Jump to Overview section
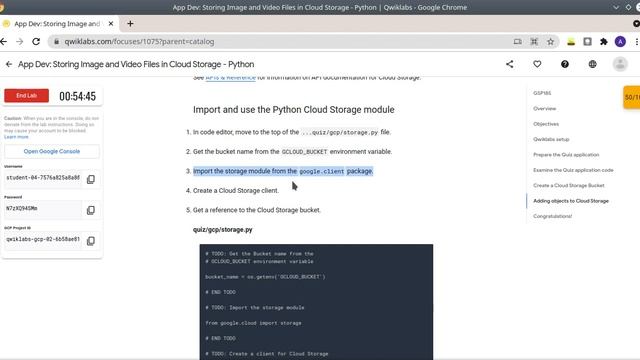Viewport: 640px width, 360px height. pyautogui.click(x=544, y=109)
